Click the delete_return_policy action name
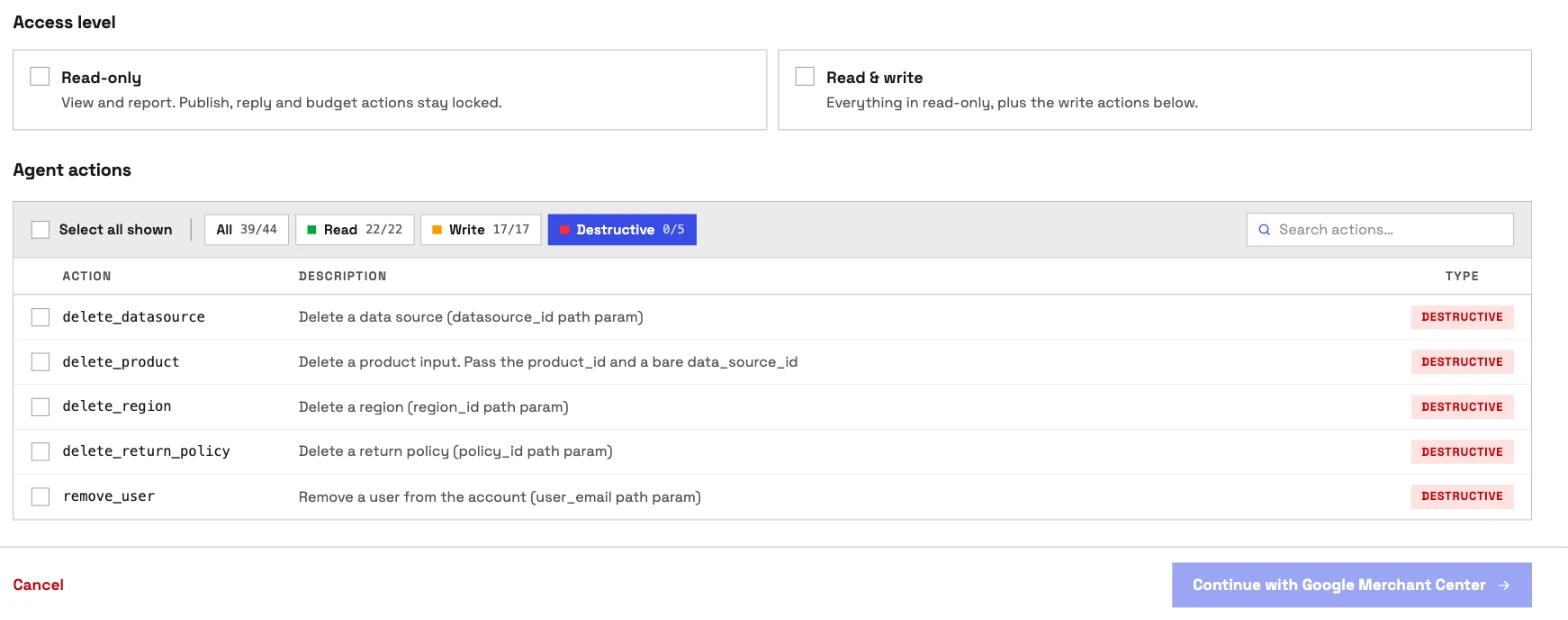1568x620 pixels. click(146, 452)
